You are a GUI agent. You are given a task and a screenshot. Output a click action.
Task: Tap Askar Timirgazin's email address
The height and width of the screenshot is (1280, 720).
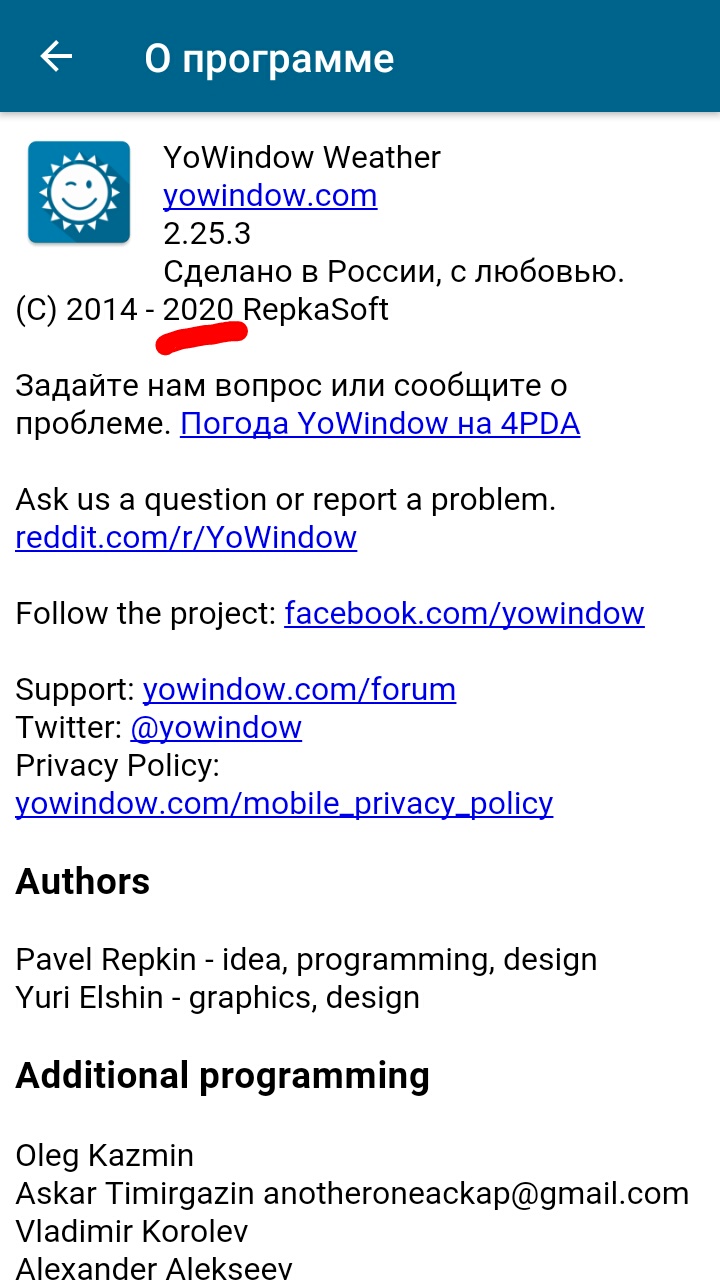pyautogui.click(x=476, y=1194)
